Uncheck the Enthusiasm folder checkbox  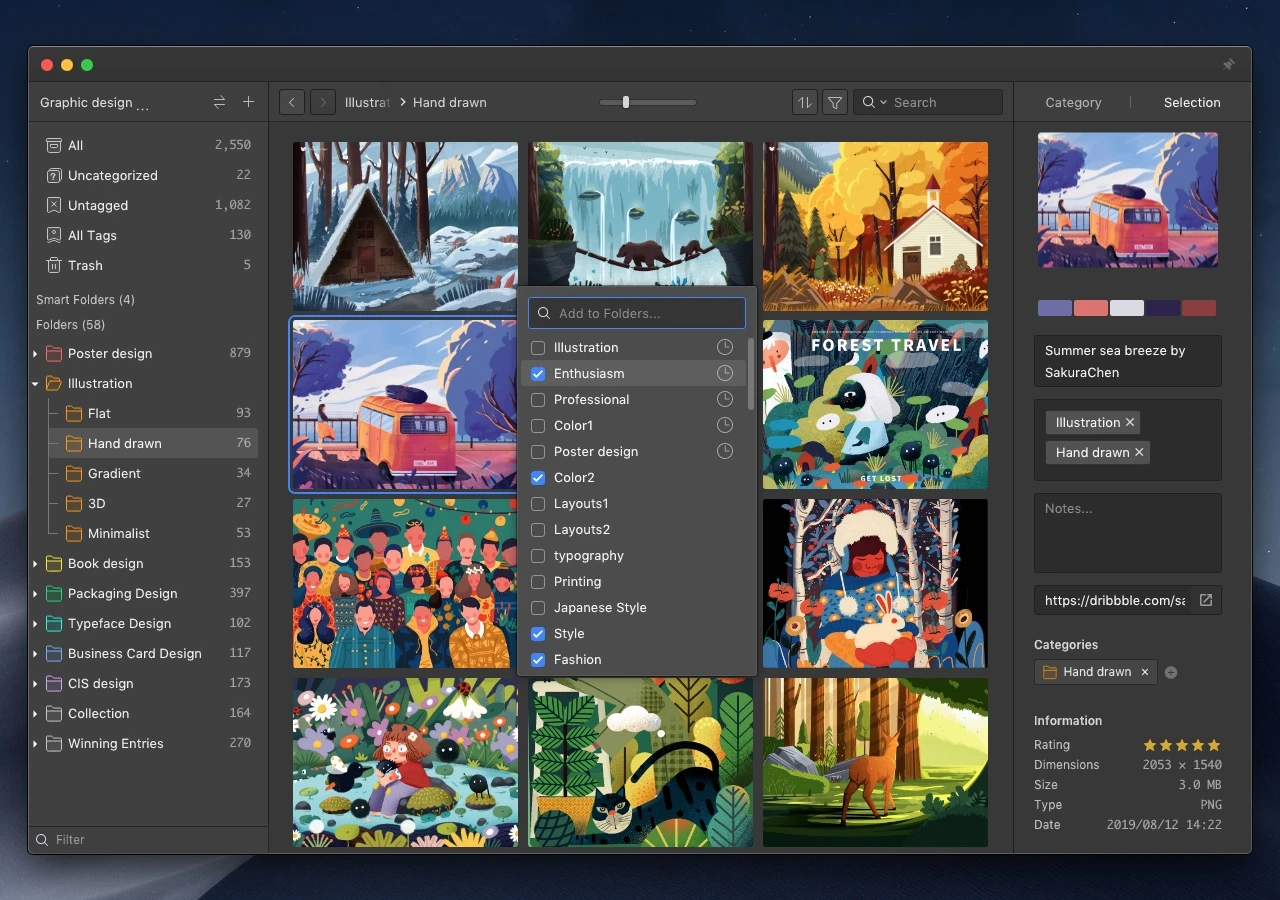click(538, 373)
